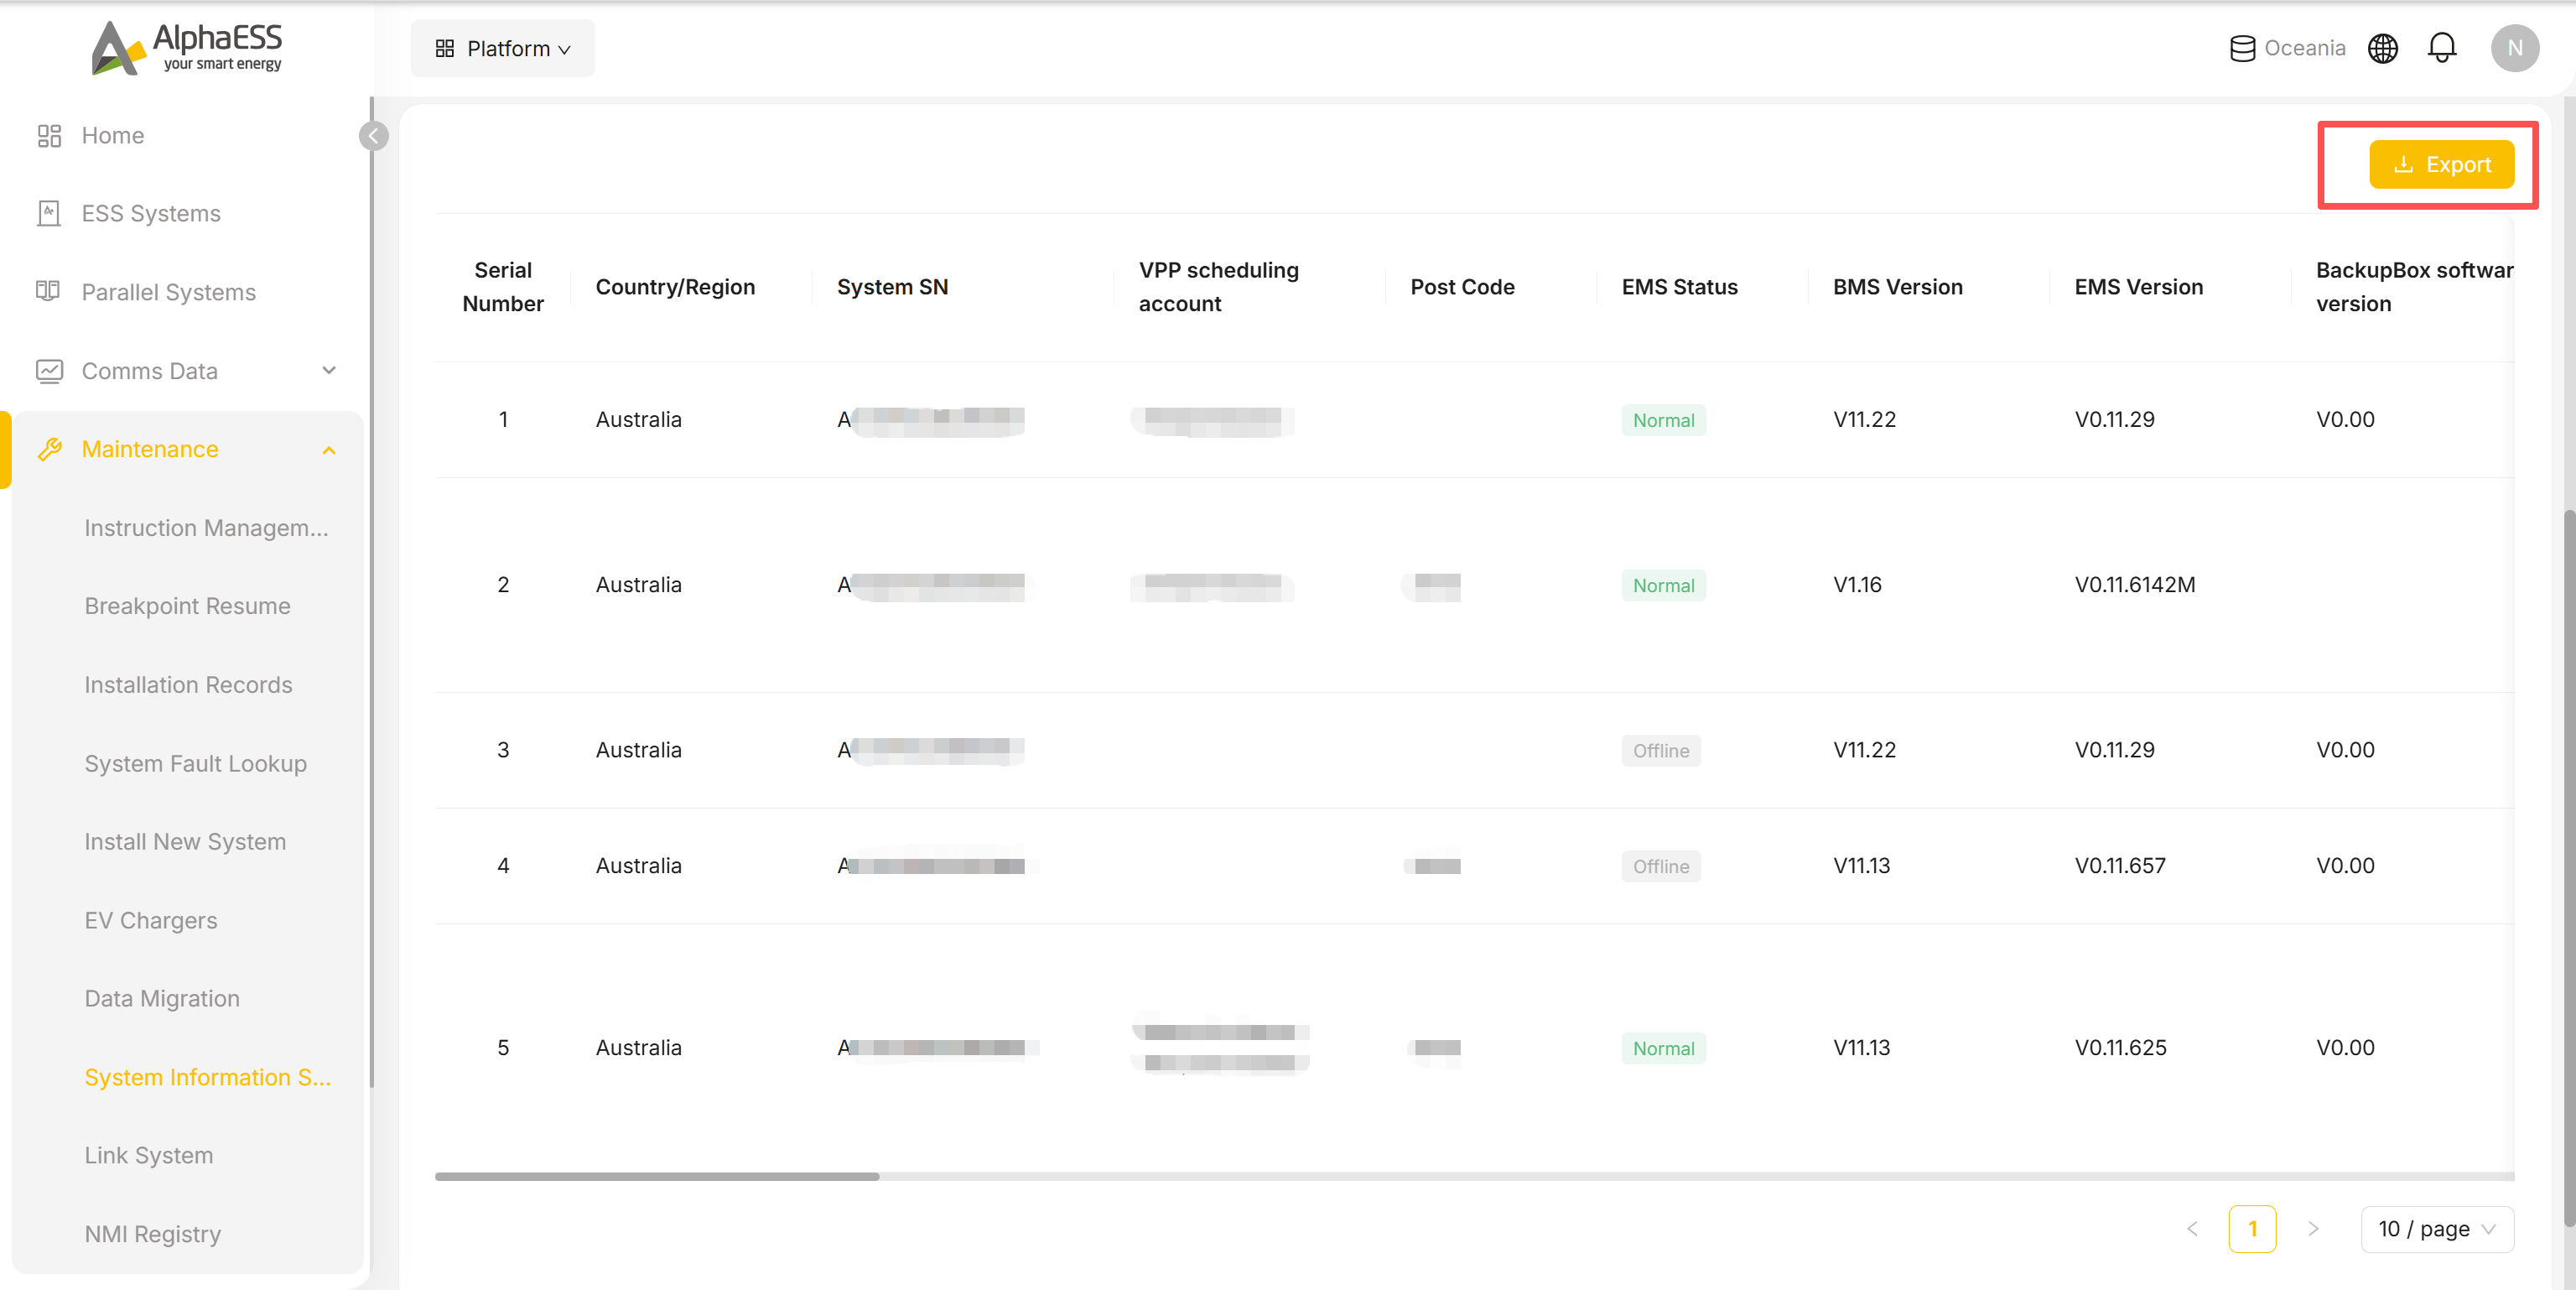
Task: Collapse the sidebar with the arrow handle
Action: pyautogui.click(x=374, y=136)
